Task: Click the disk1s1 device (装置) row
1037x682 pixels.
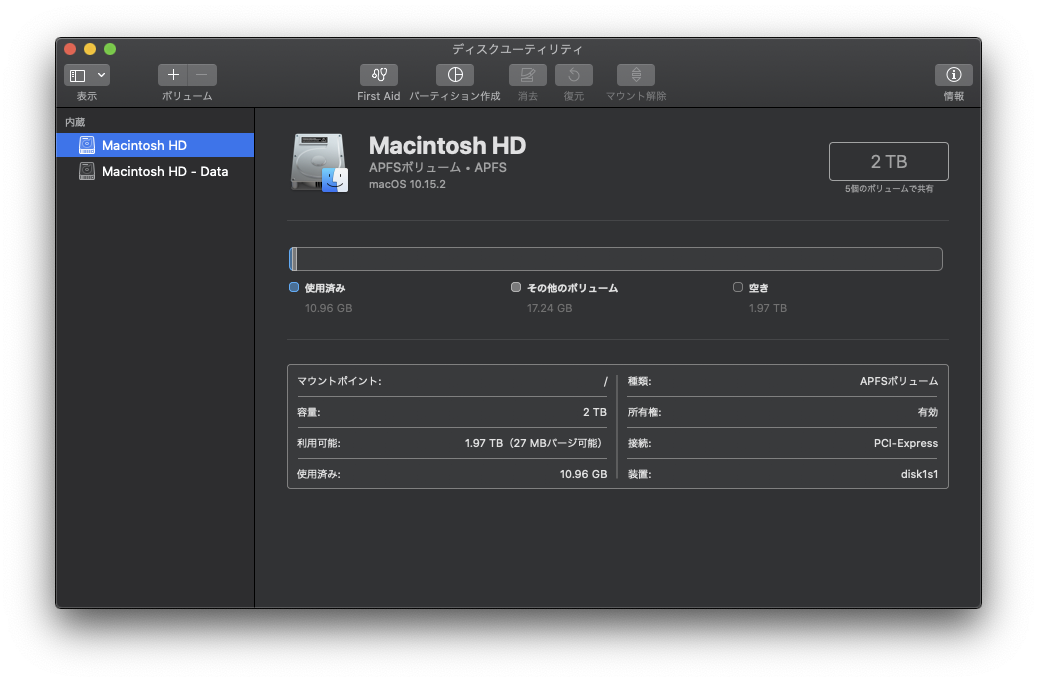Action: (782, 474)
